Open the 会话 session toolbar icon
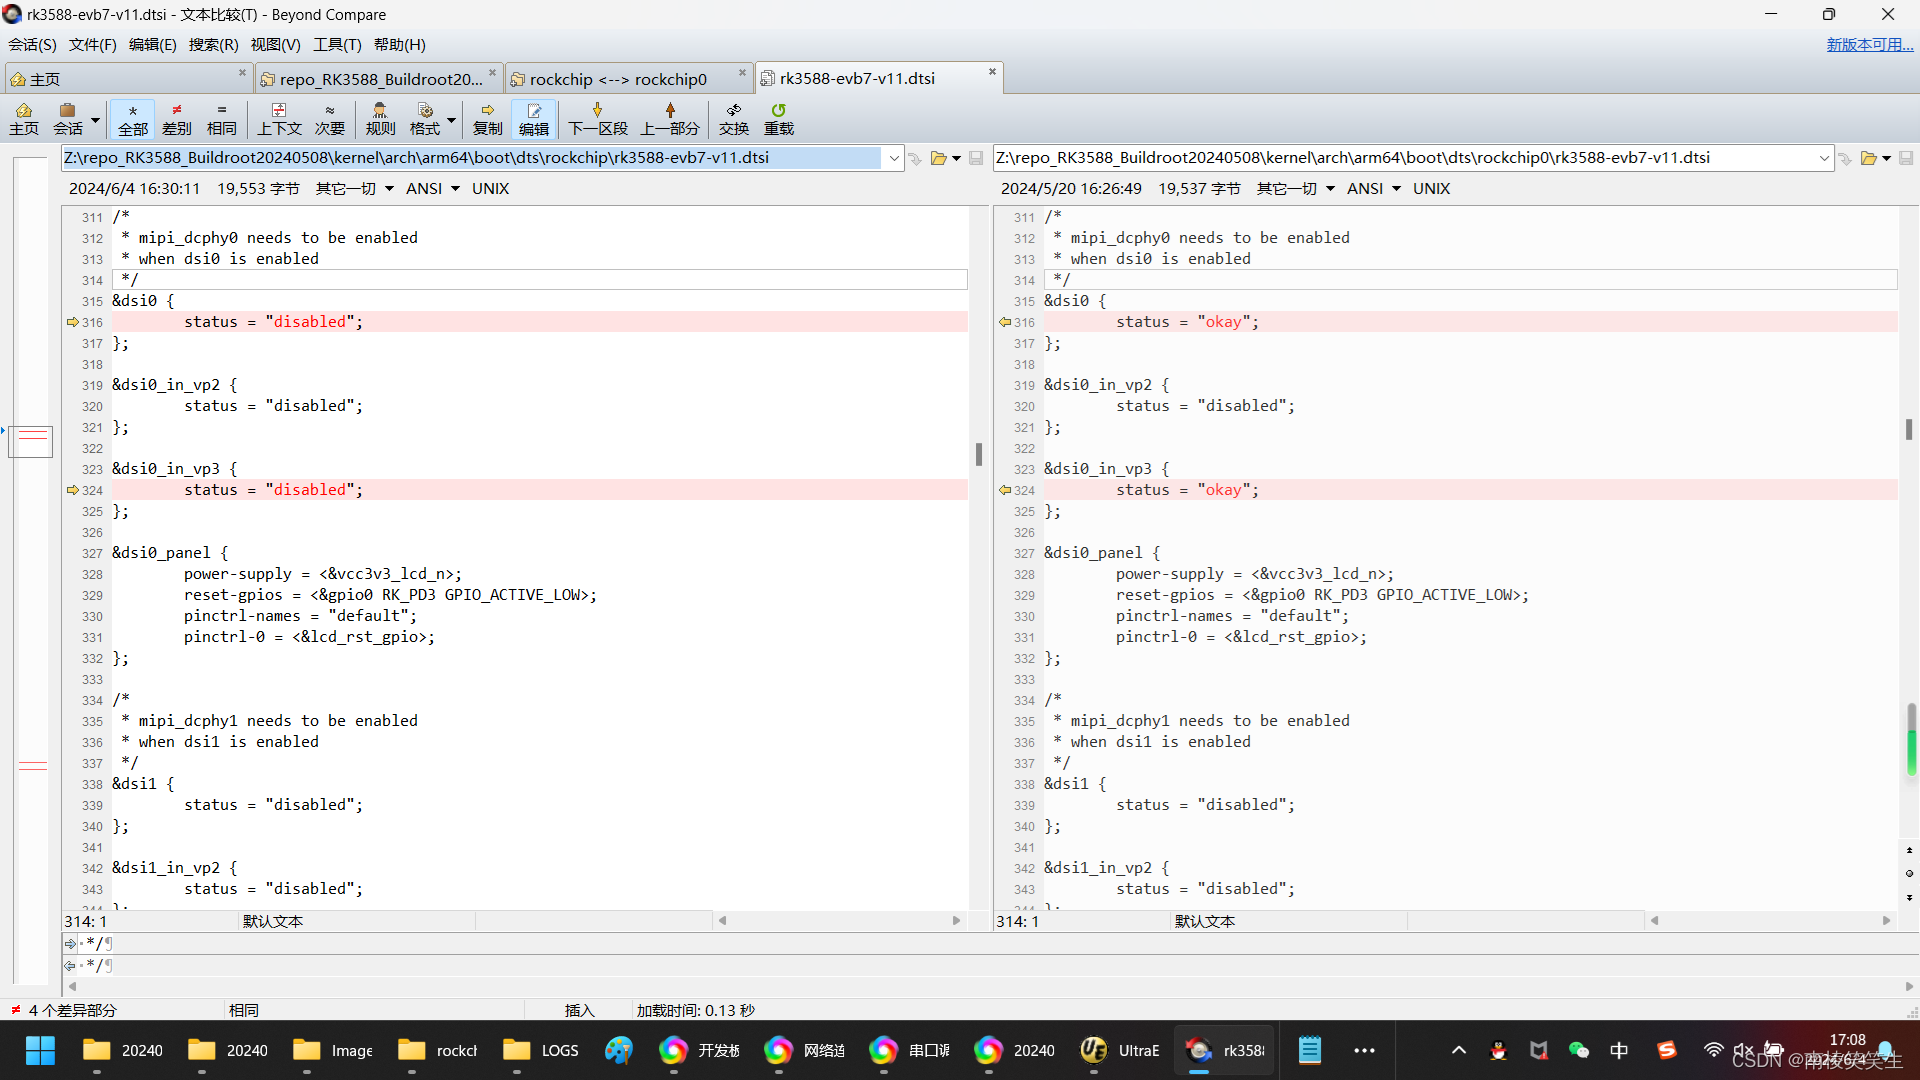 (x=68, y=118)
